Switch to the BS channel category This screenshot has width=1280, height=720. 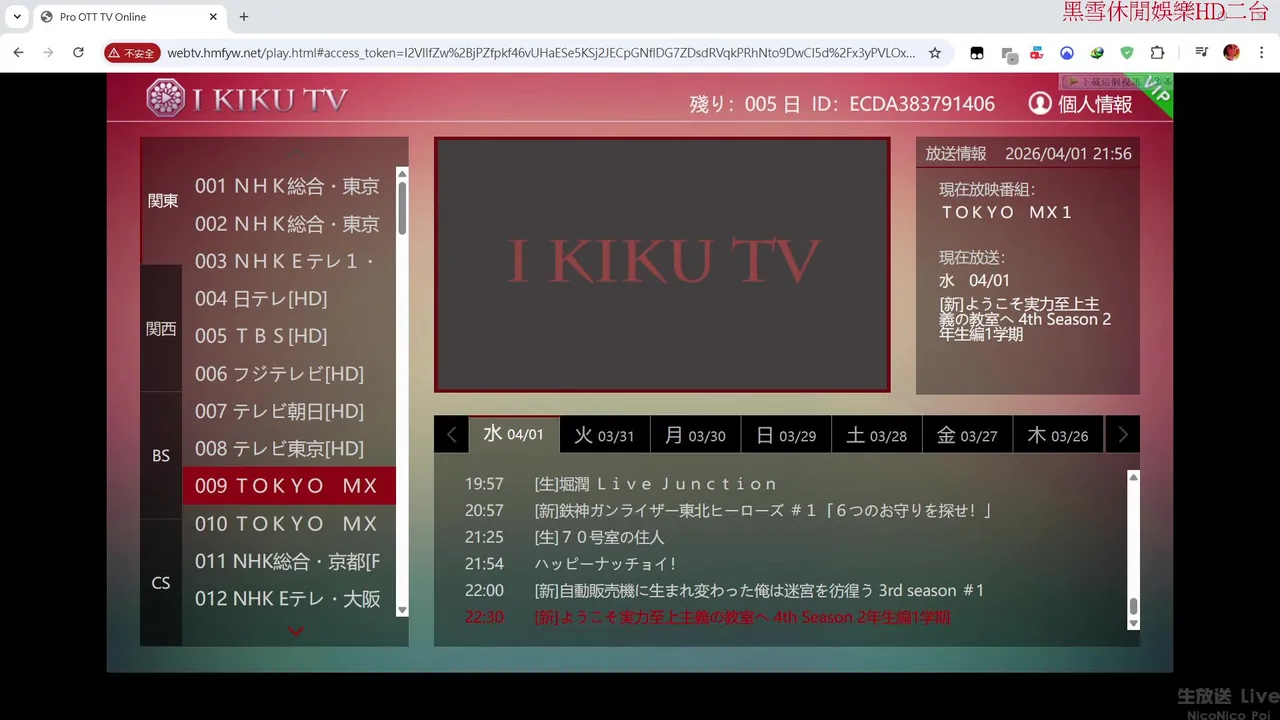click(162, 455)
